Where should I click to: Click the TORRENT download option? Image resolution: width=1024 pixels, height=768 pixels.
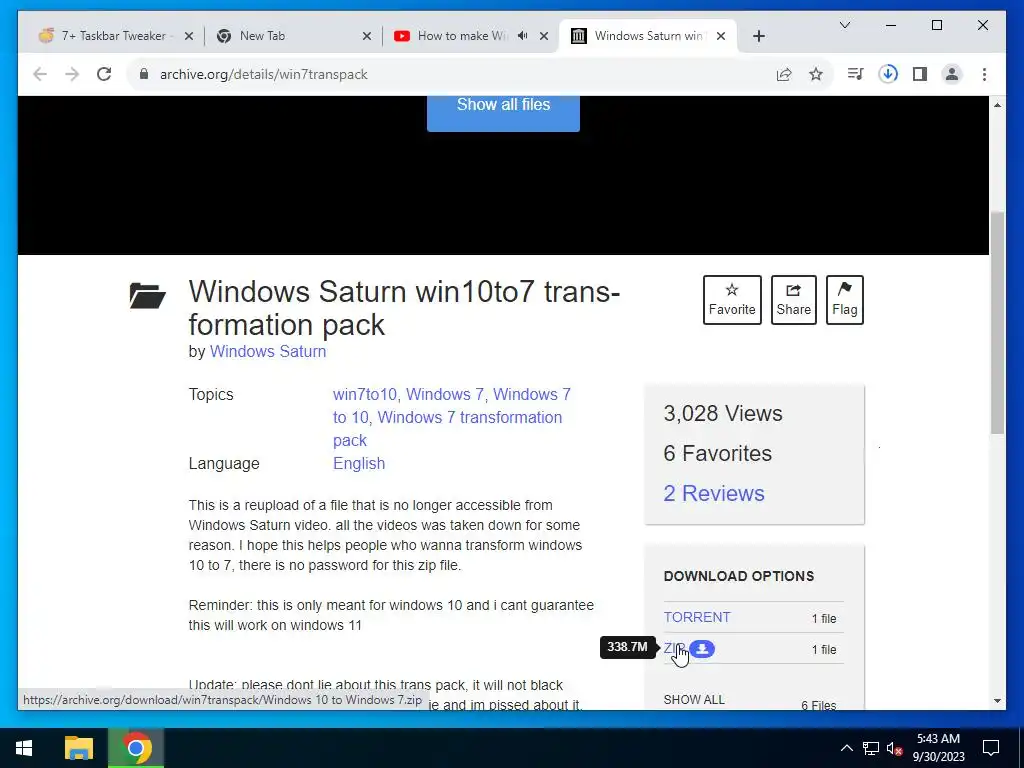(697, 617)
